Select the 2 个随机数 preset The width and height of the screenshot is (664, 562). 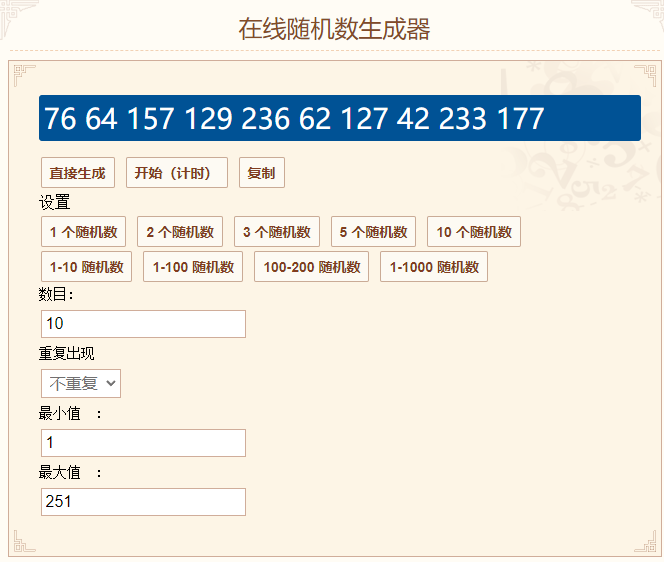pos(180,232)
